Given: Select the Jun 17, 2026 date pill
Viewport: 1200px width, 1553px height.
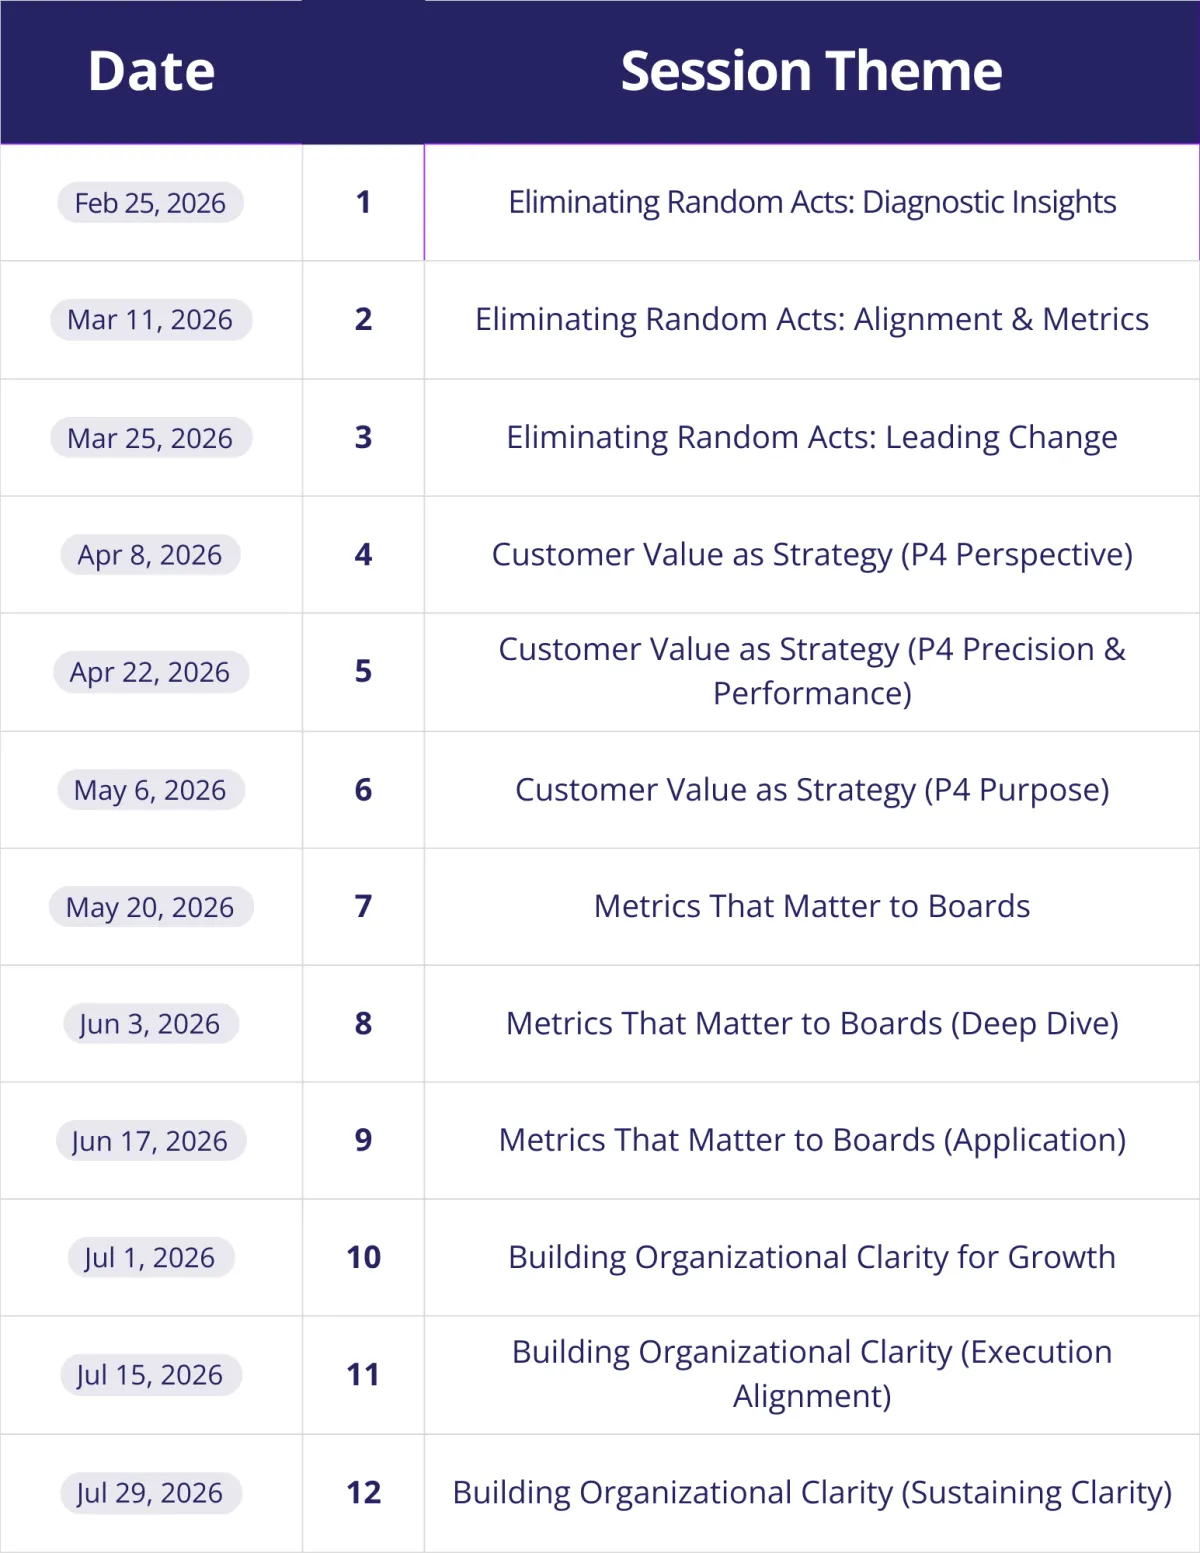Looking at the screenshot, I should 150,1141.
